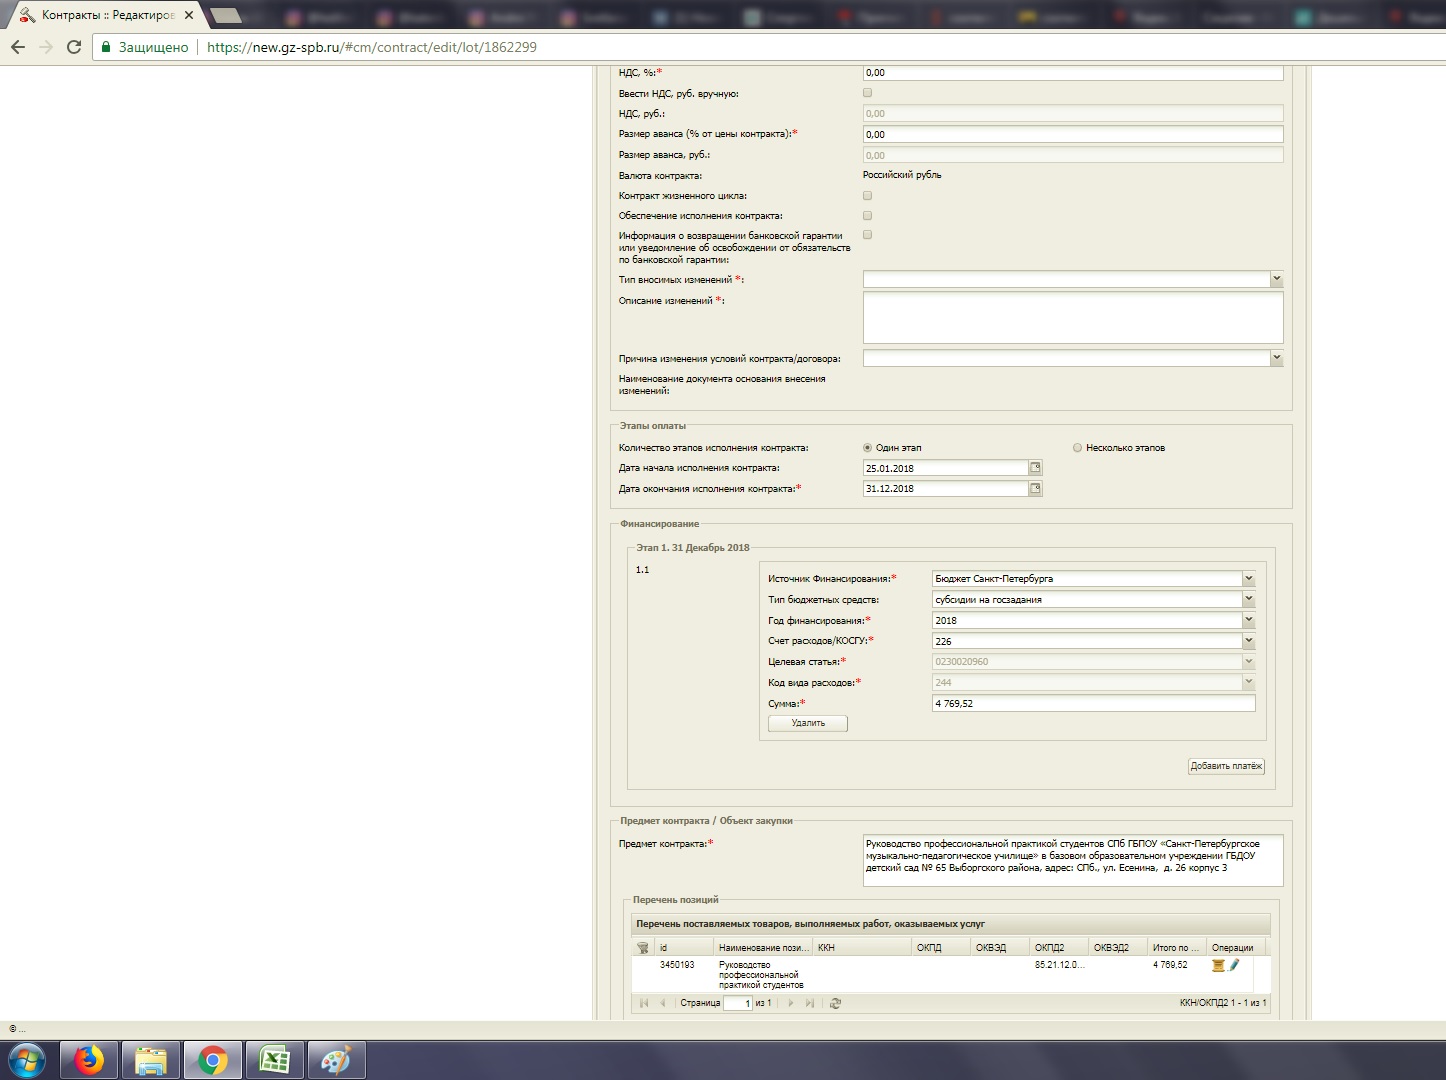1446x1080 pixels.
Task: Click the secure padlock icon in address bar
Action: click(106, 47)
